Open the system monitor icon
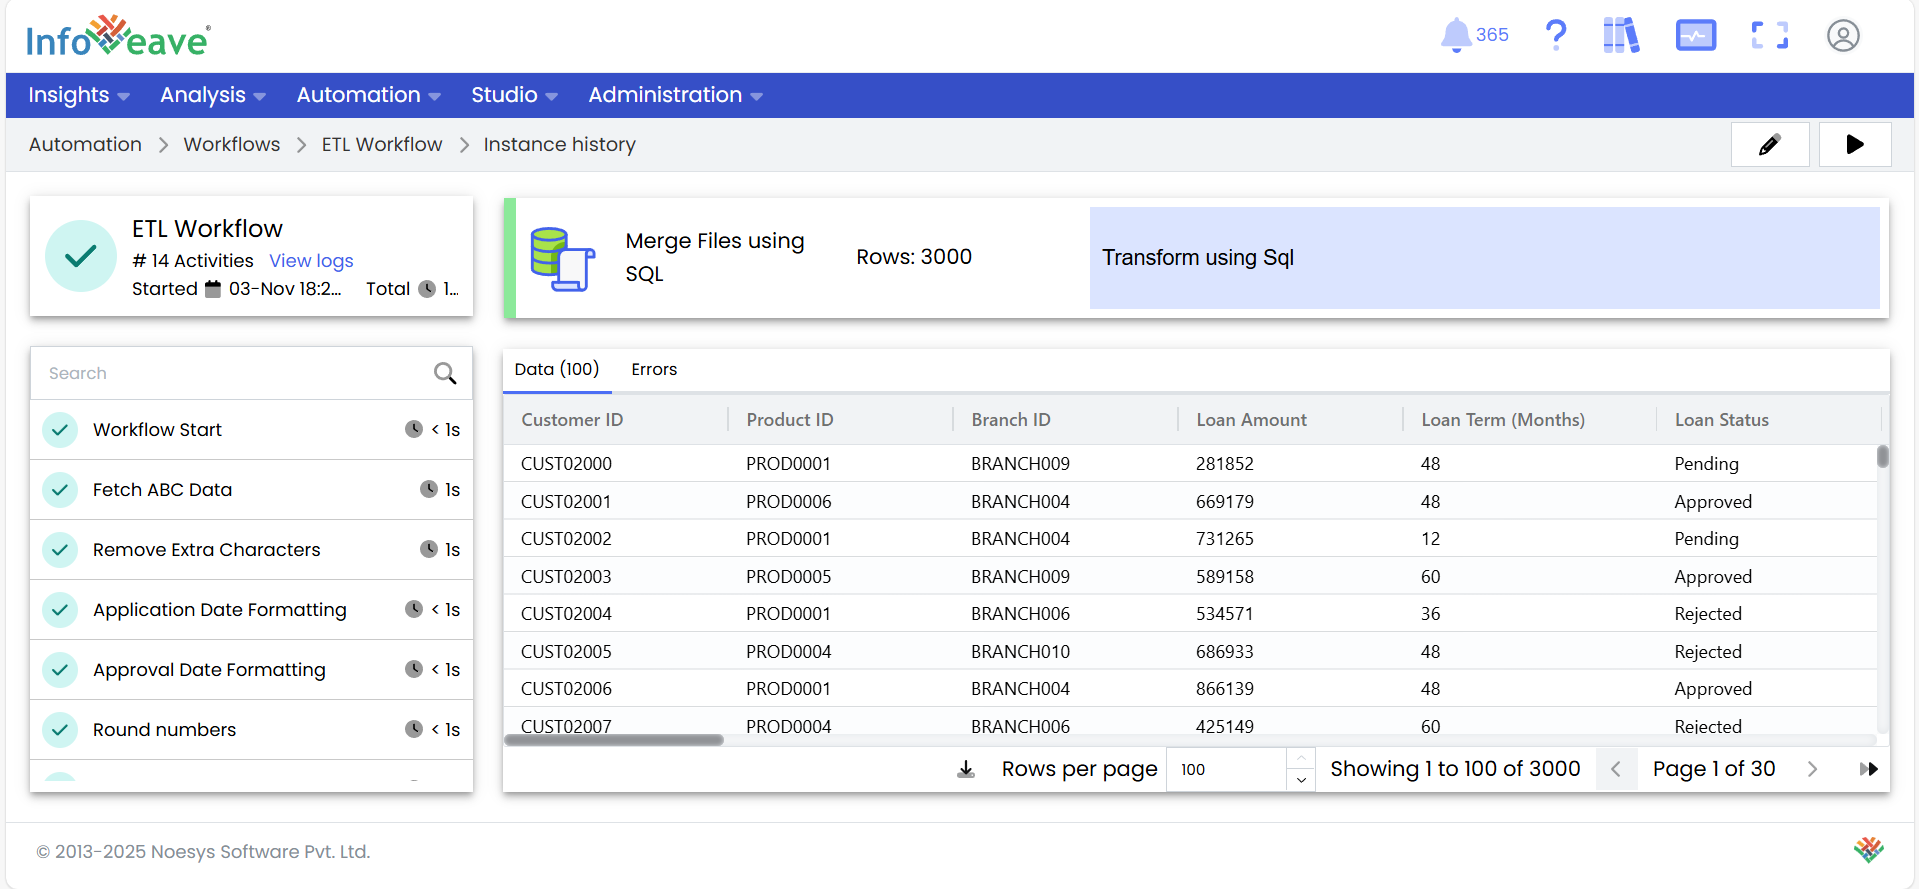The image size is (1919, 889). tap(1695, 36)
